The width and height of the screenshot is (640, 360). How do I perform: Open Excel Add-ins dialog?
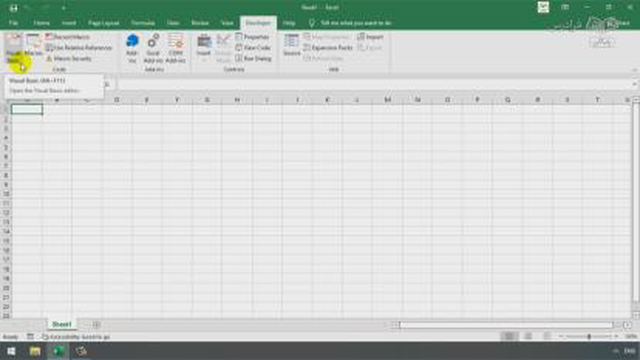(x=153, y=48)
